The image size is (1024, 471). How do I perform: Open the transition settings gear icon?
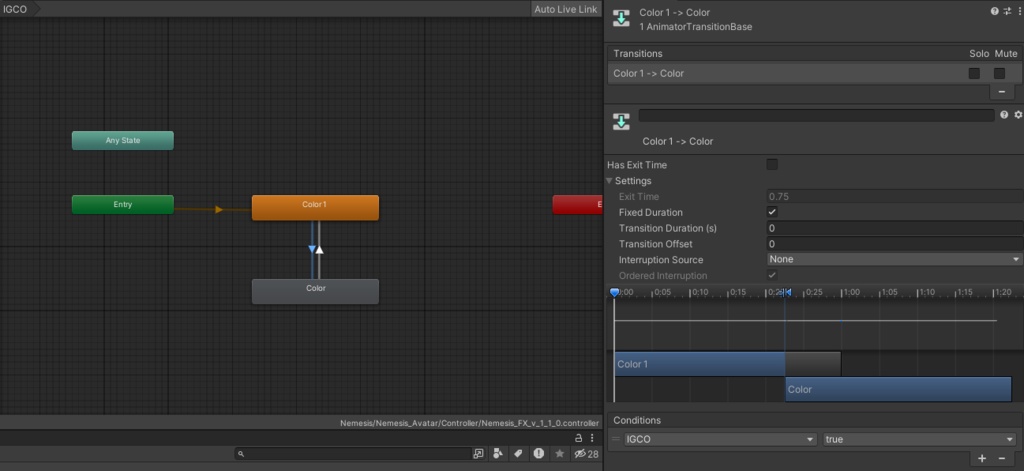click(1018, 115)
